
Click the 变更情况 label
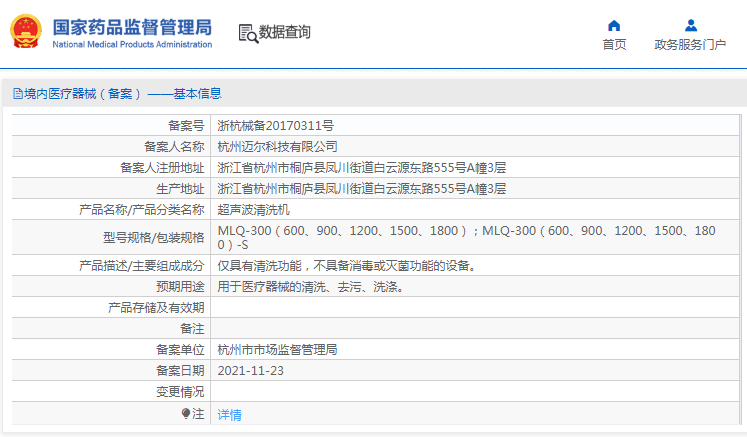point(180,392)
